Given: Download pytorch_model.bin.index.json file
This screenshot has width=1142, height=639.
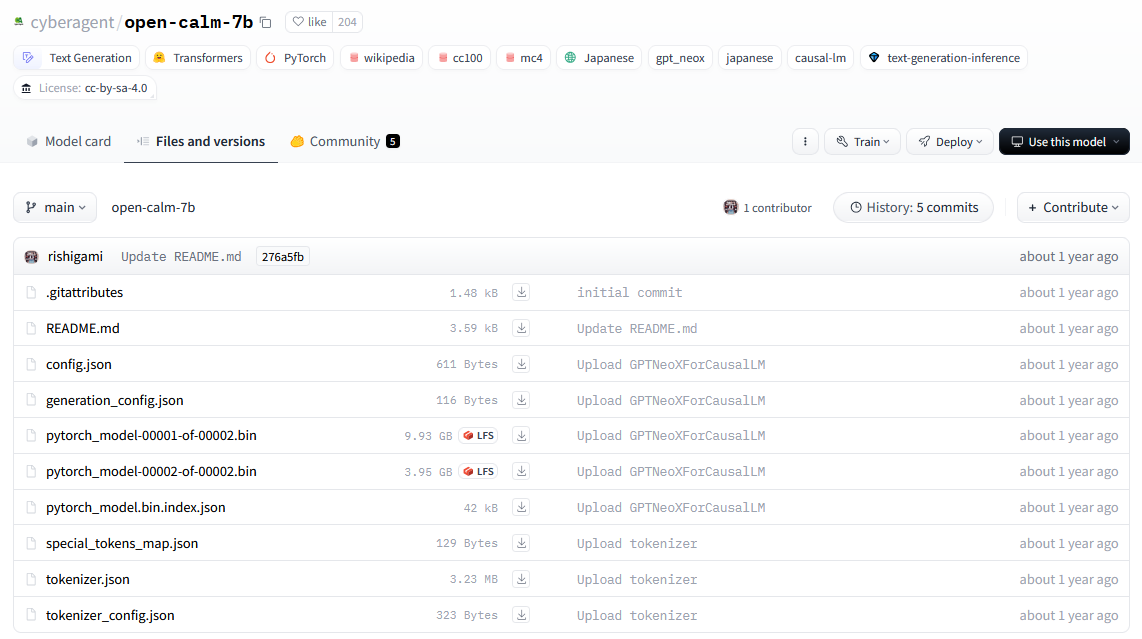Looking at the screenshot, I should (521, 507).
